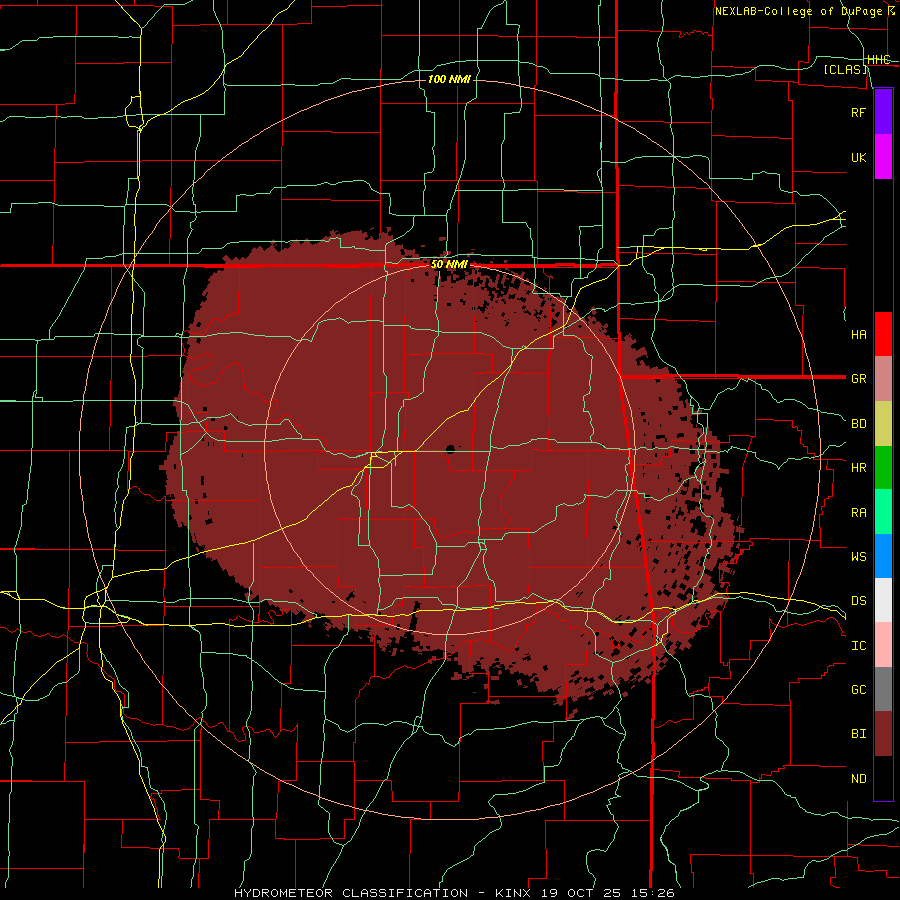
Task: Click the 100 NMI range ring label
Action: (449, 79)
